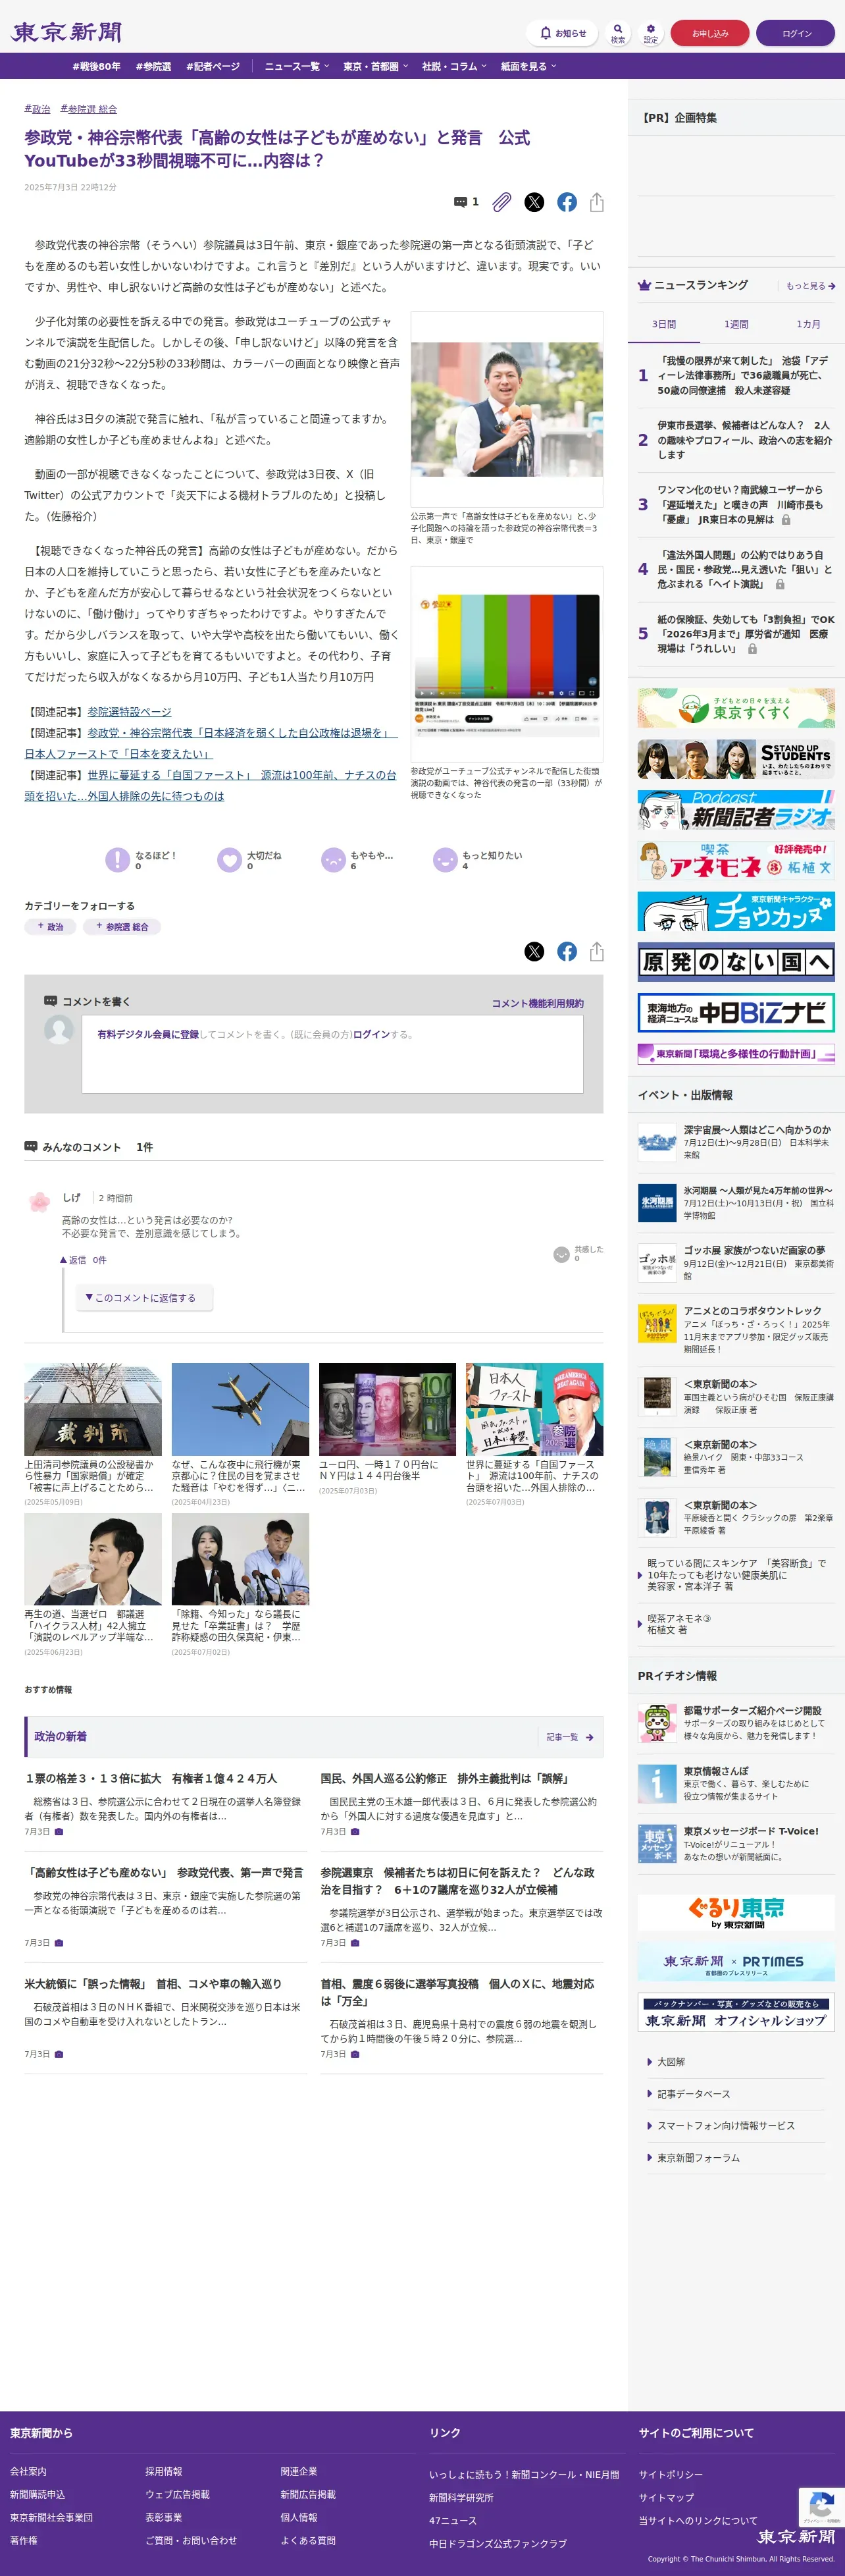845x2576 pixels.
Task: Click the ログイン button
Action: (796, 33)
